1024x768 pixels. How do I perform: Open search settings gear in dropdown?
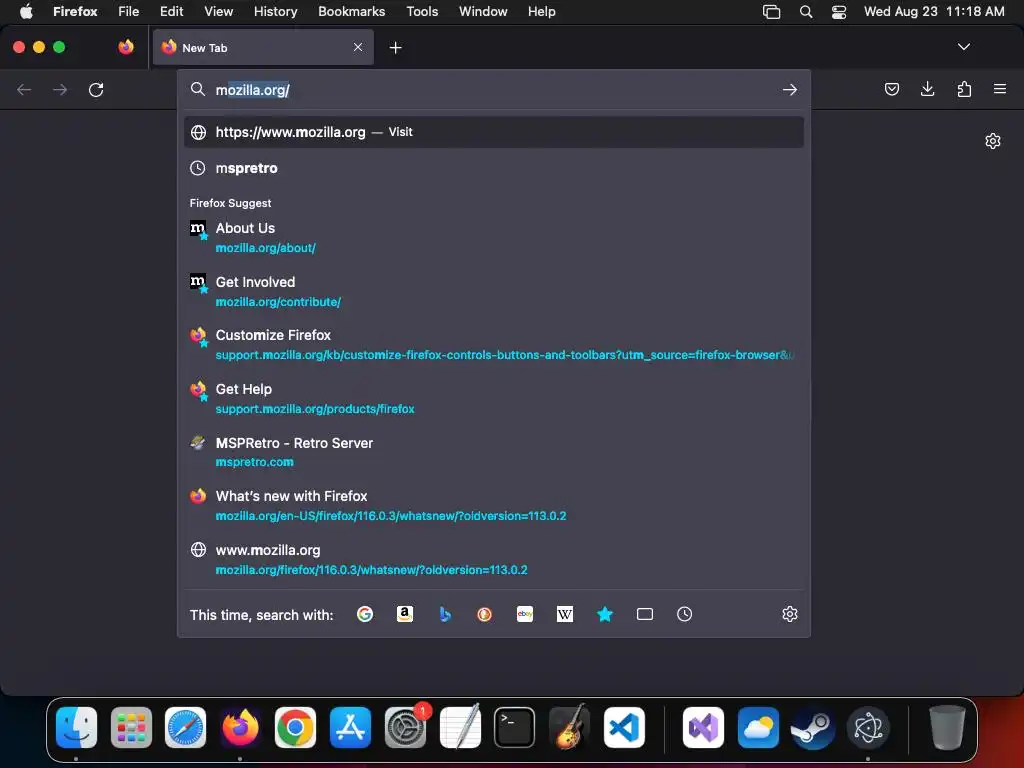[x=790, y=614]
